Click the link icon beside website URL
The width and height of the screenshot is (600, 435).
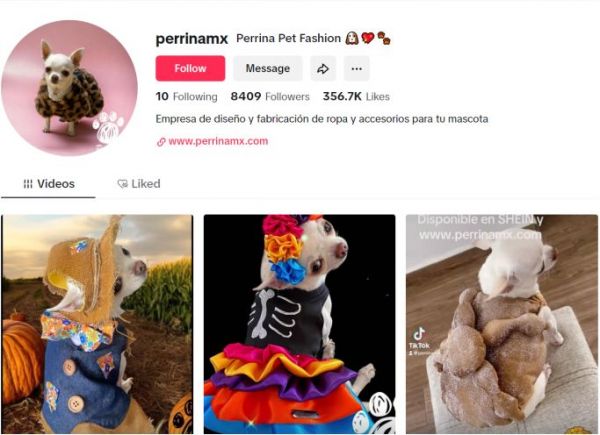(161, 142)
